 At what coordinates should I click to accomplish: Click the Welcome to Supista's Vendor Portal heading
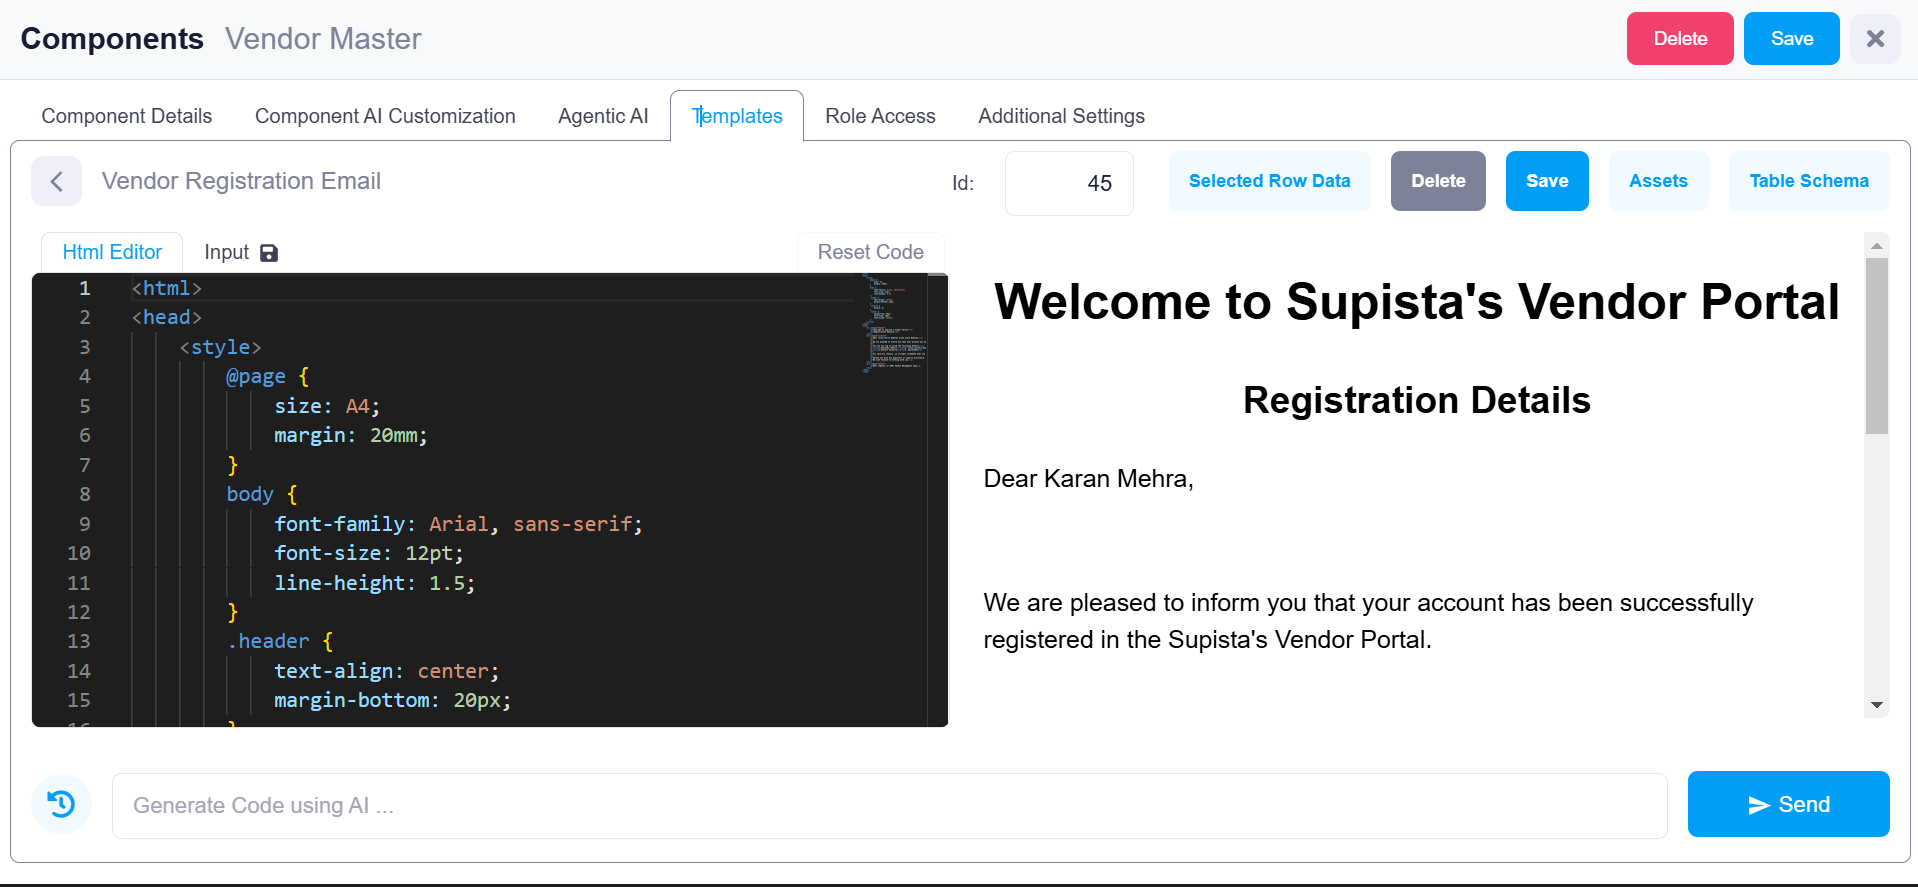point(1416,302)
